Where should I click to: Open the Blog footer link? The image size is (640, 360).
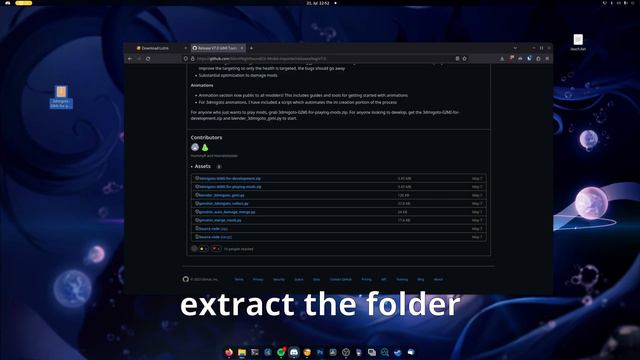click(421, 280)
